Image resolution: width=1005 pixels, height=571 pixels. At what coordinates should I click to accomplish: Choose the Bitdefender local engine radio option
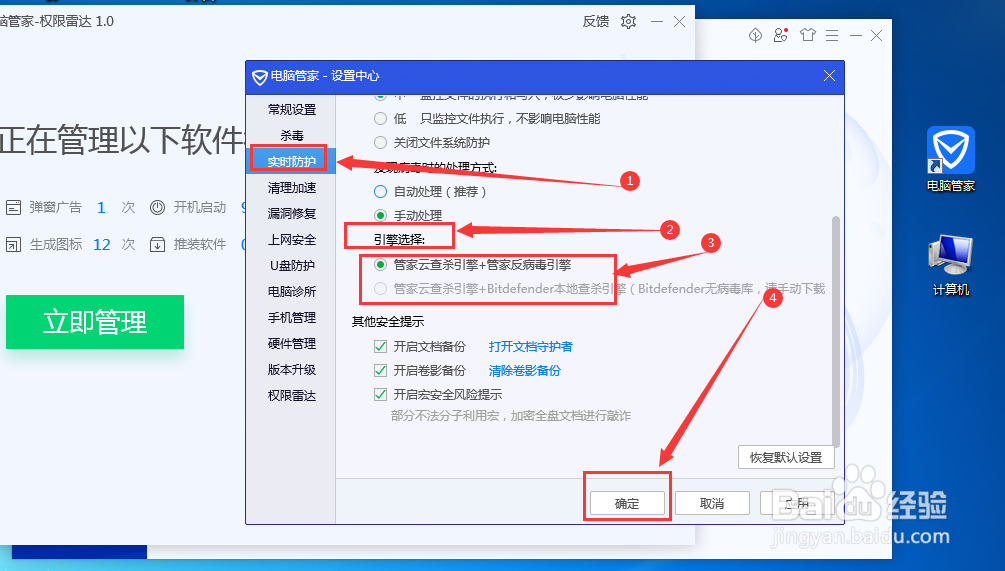[380, 289]
